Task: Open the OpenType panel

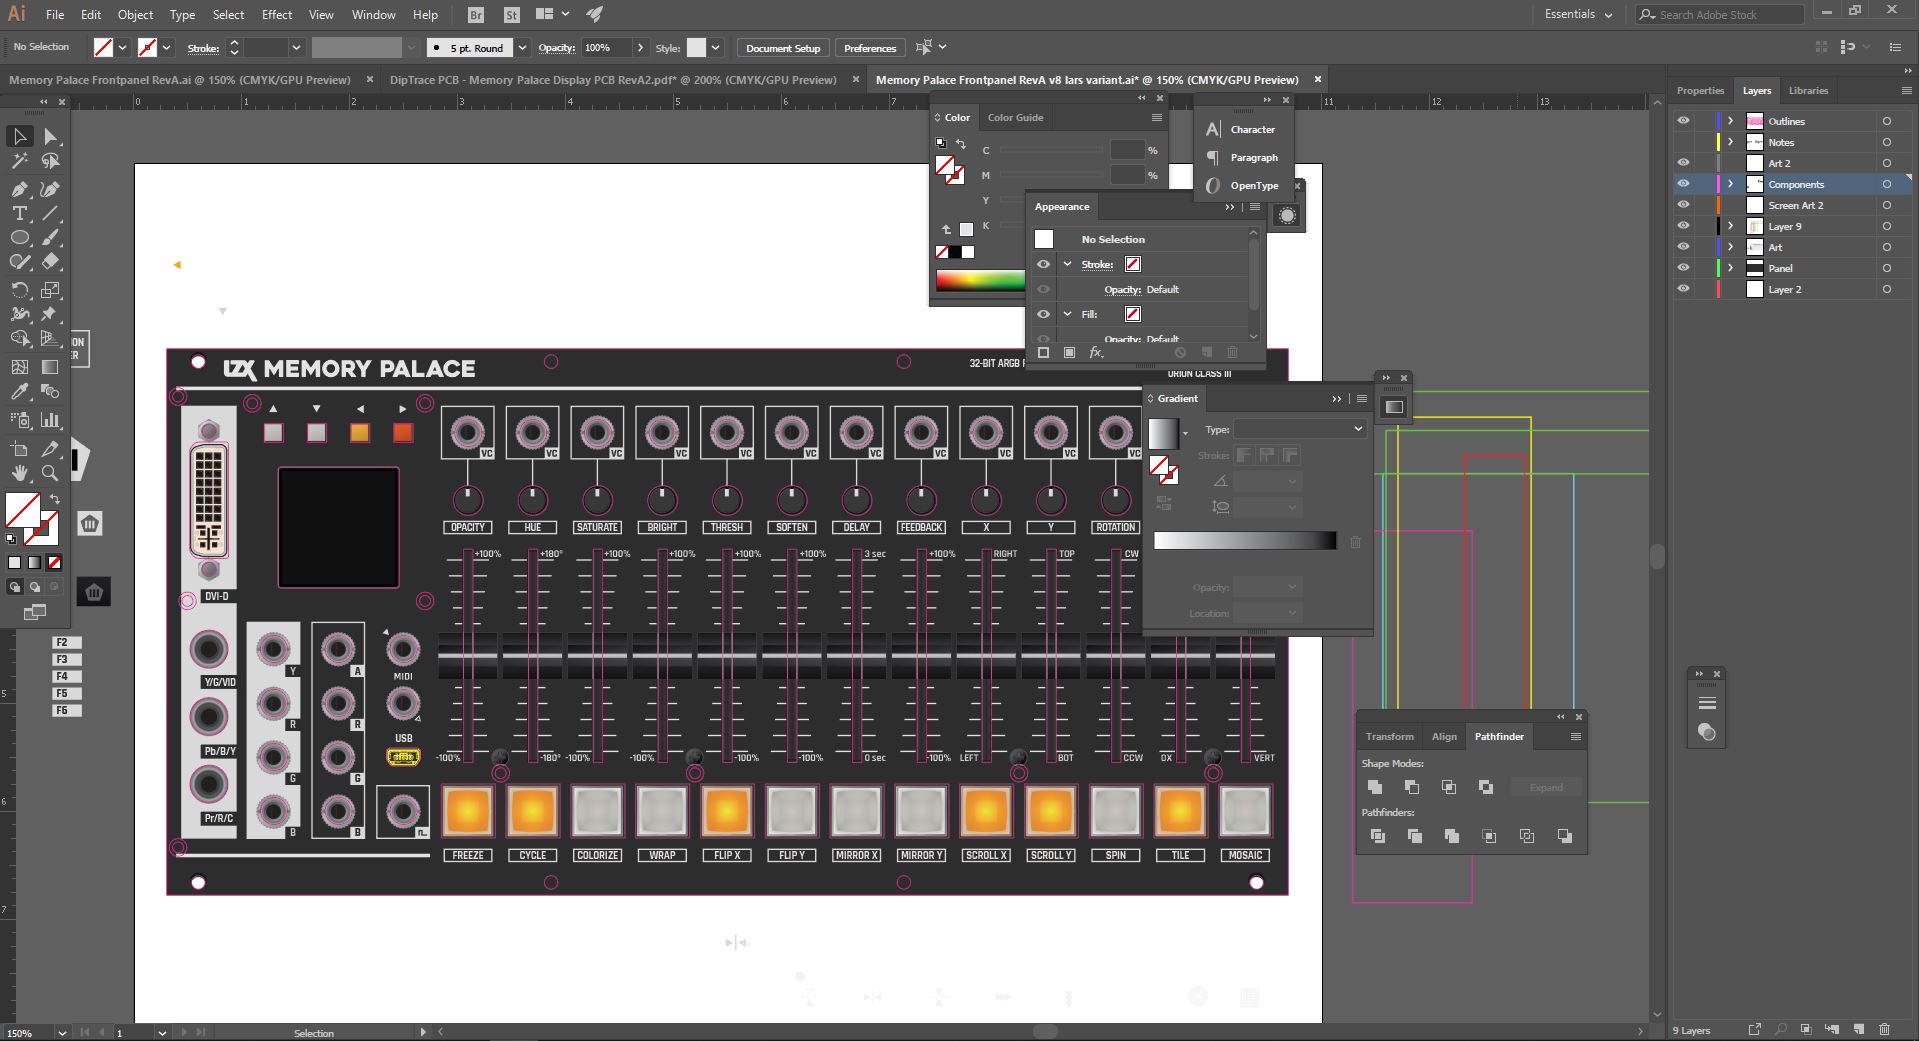Action: coord(1241,185)
